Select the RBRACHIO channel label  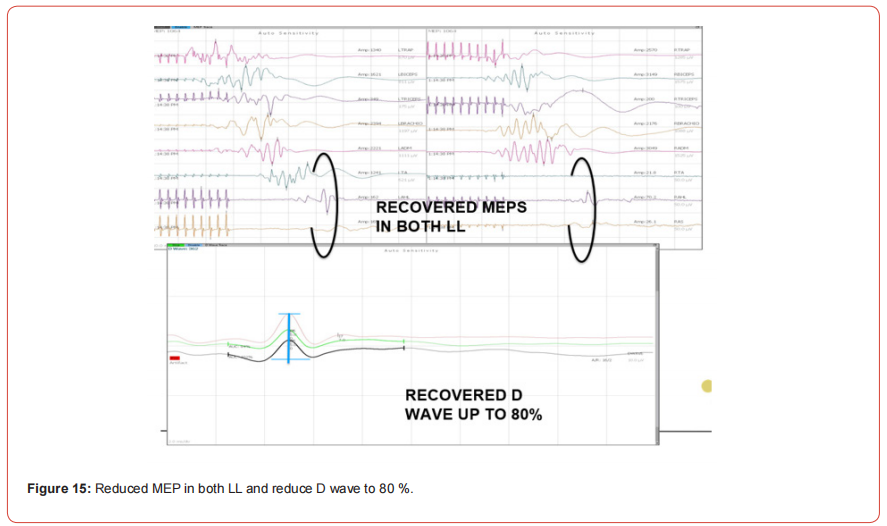pyautogui.click(x=686, y=123)
